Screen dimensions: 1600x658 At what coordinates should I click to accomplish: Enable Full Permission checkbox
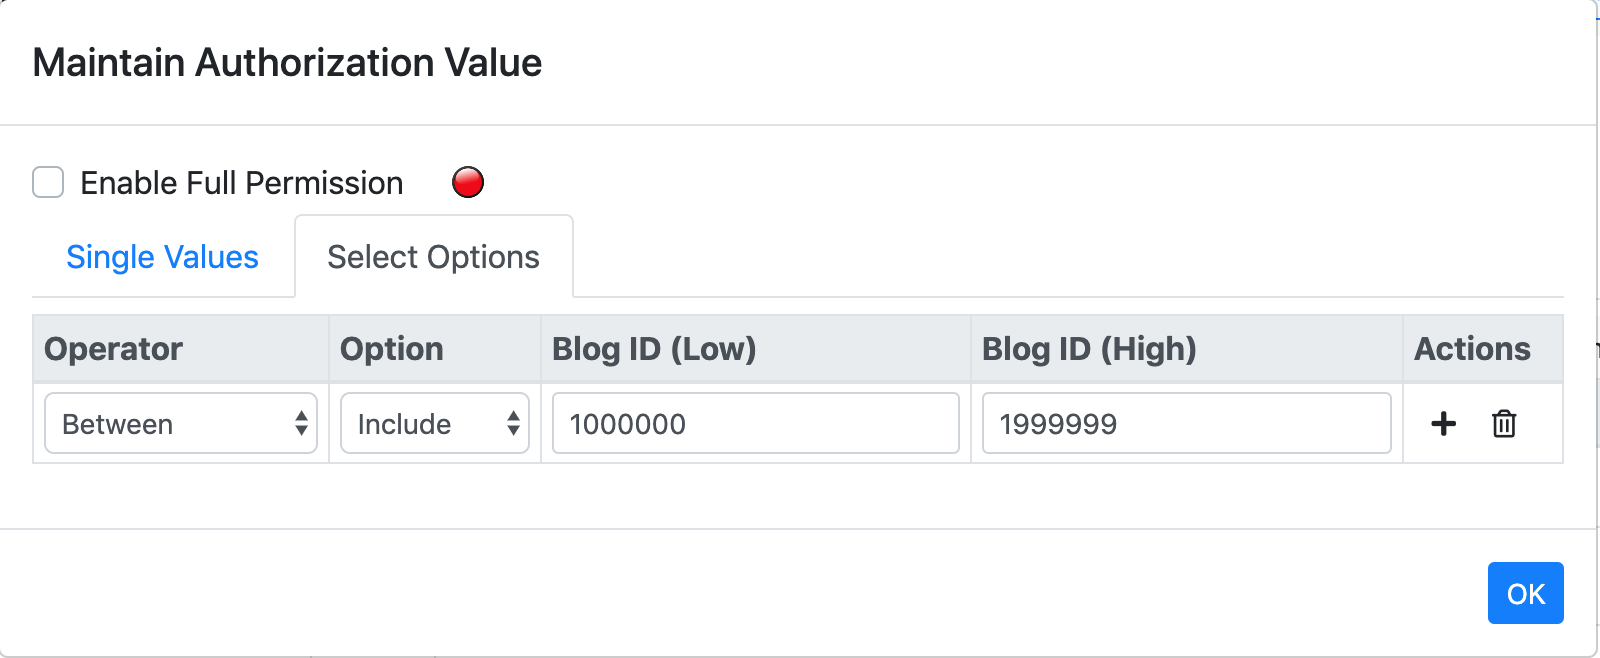point(48,182)
